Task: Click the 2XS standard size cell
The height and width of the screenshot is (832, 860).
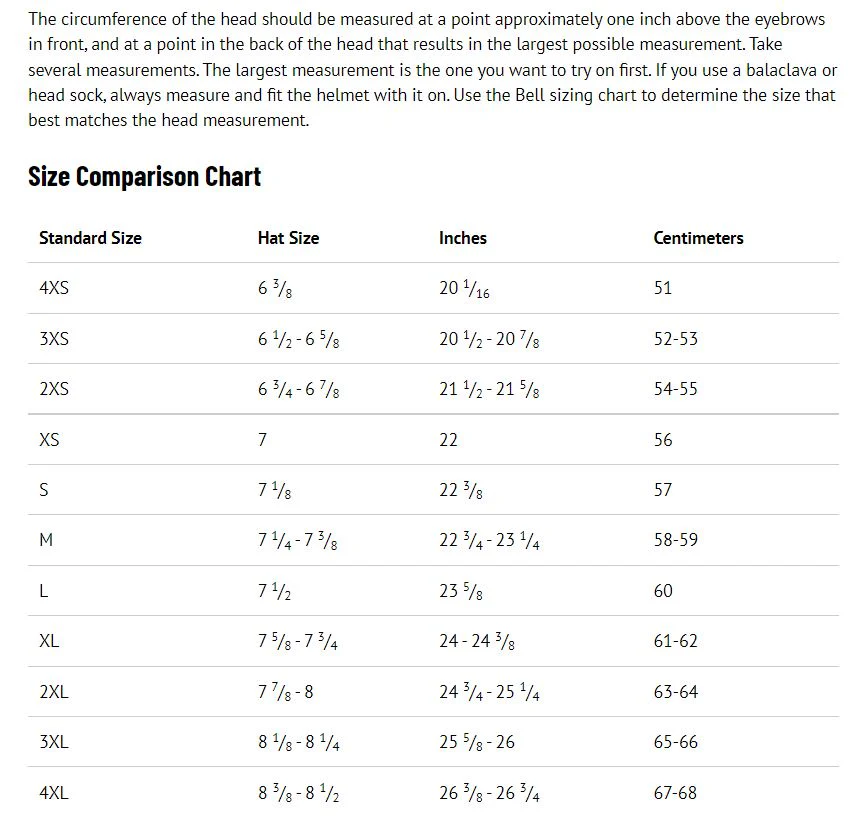Action: point(54,389)
